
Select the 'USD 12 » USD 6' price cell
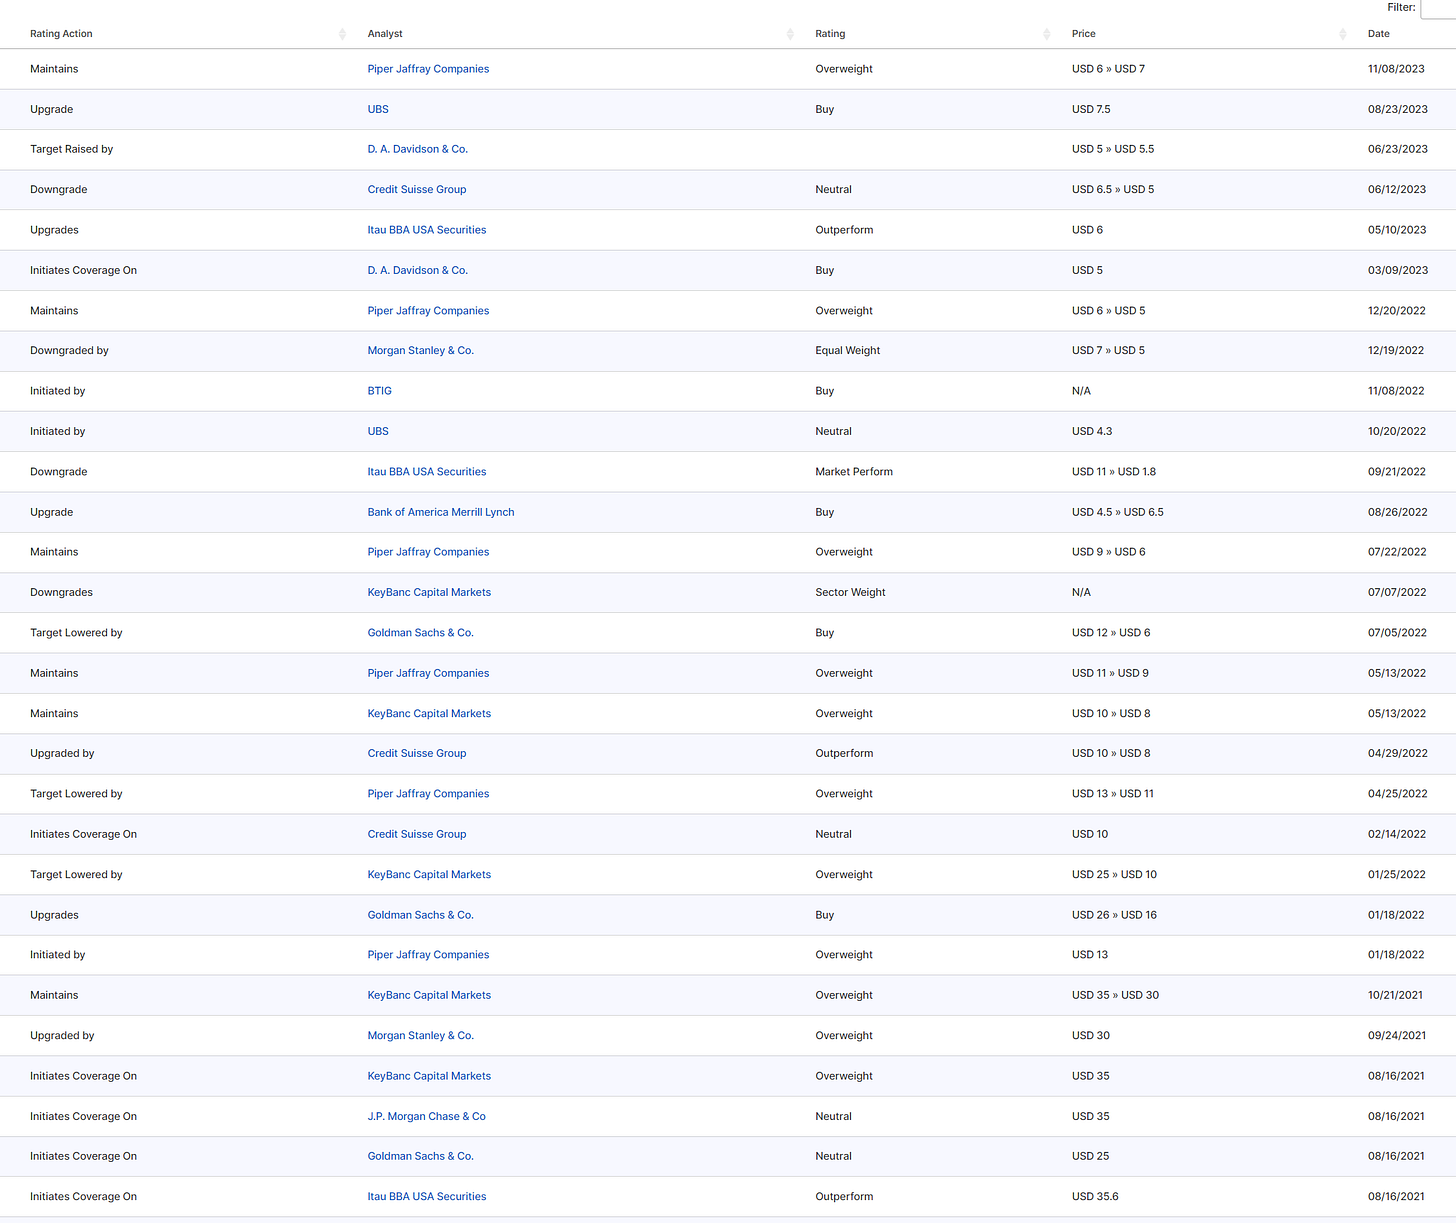[x=1111, y=633]
